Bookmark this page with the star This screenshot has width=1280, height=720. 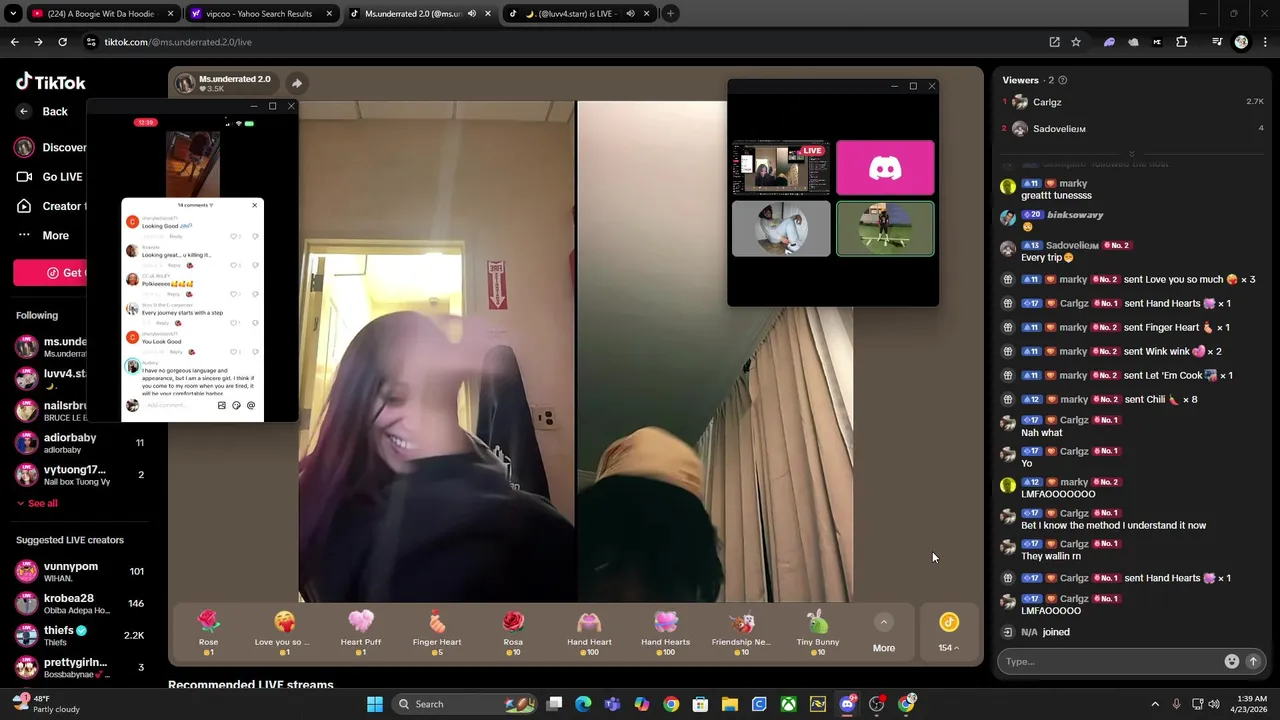pyautogui.click(x=1076, y=42)
